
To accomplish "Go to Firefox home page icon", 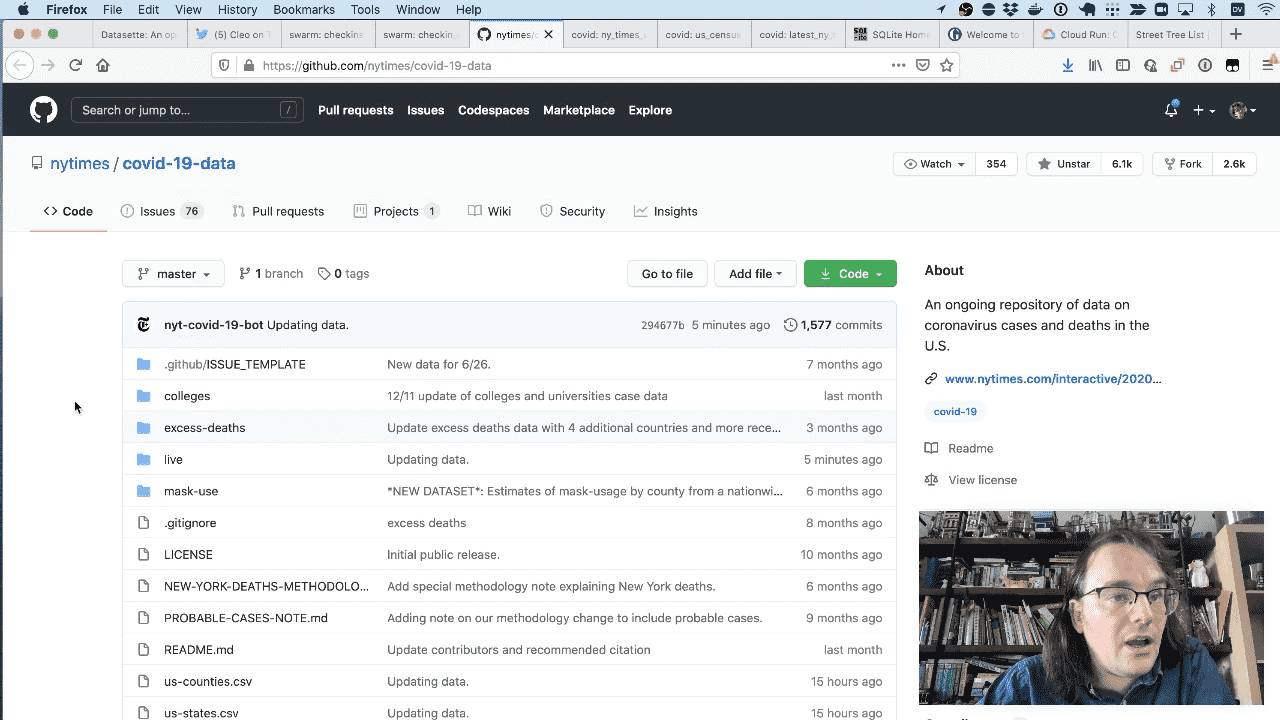I will click(103, 65).
